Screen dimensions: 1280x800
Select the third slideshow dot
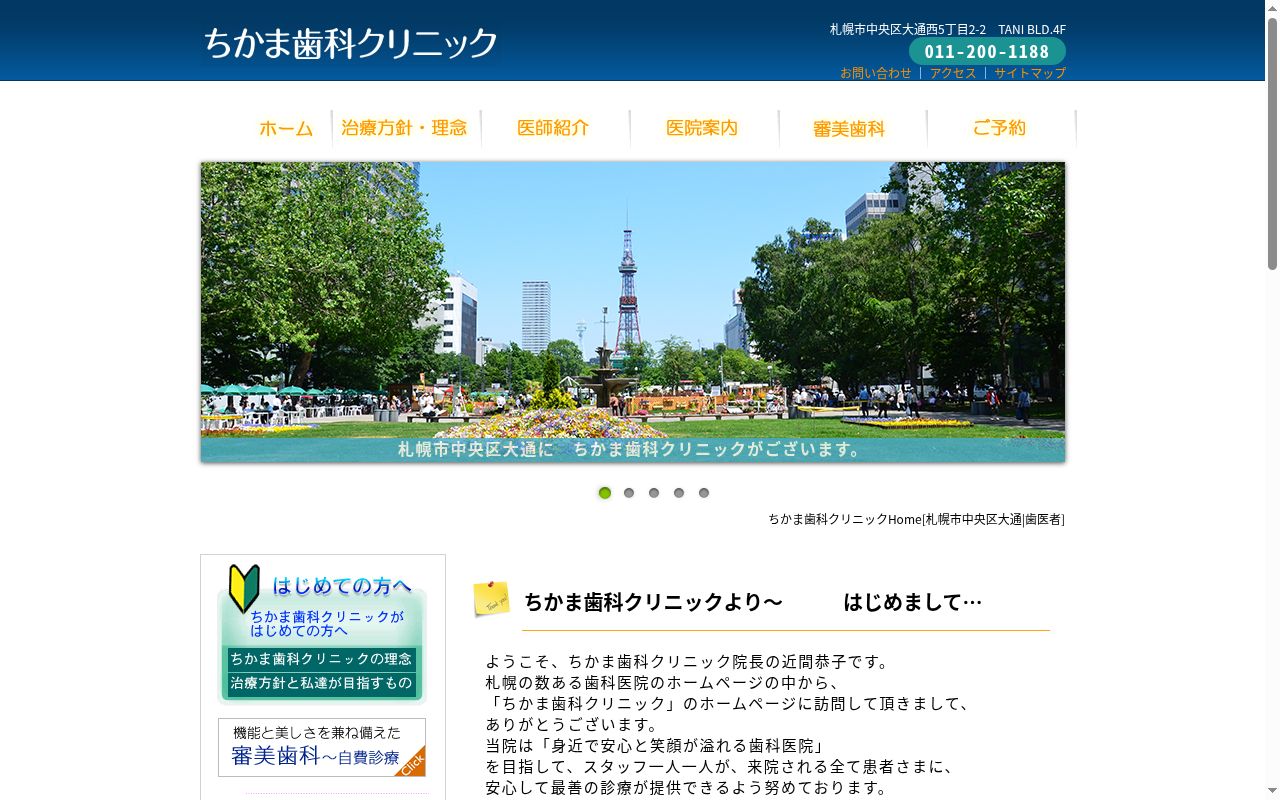[654, 493]
